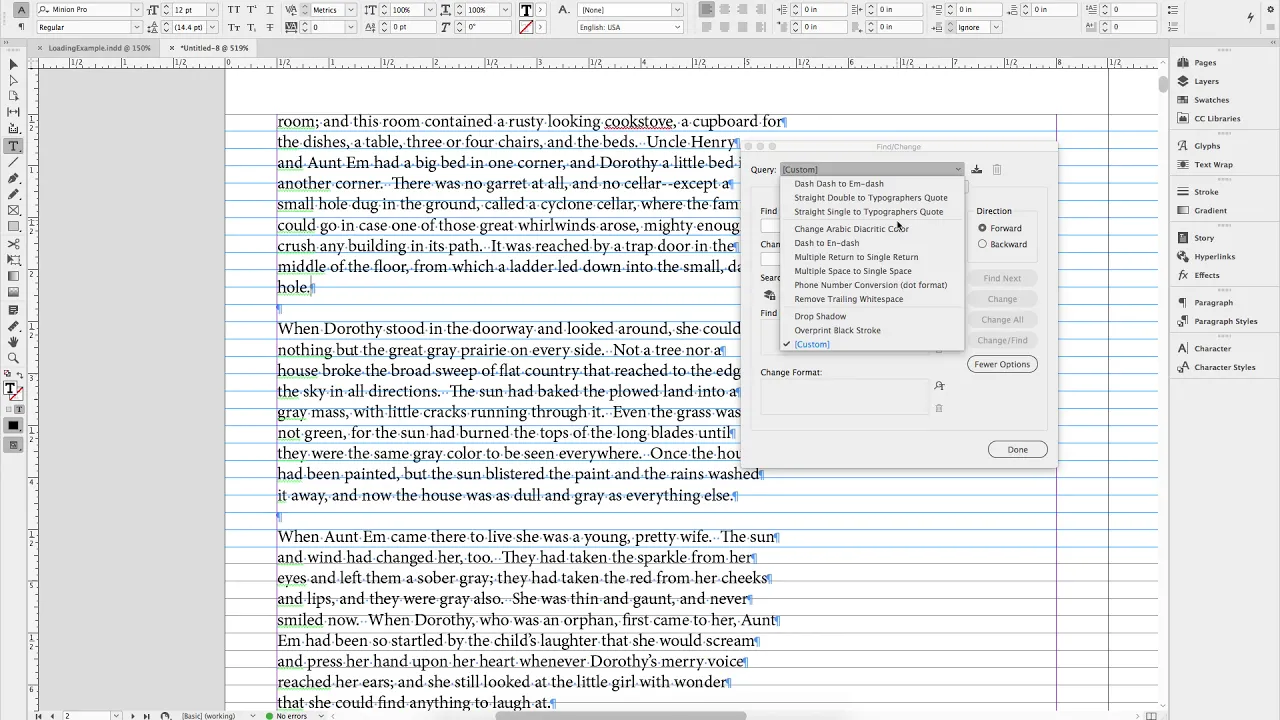The width and height of the screenshot is (1280, 720).
Task: Choose Phone Number Conversion (dot format)
Action: [x=871, y=285]
